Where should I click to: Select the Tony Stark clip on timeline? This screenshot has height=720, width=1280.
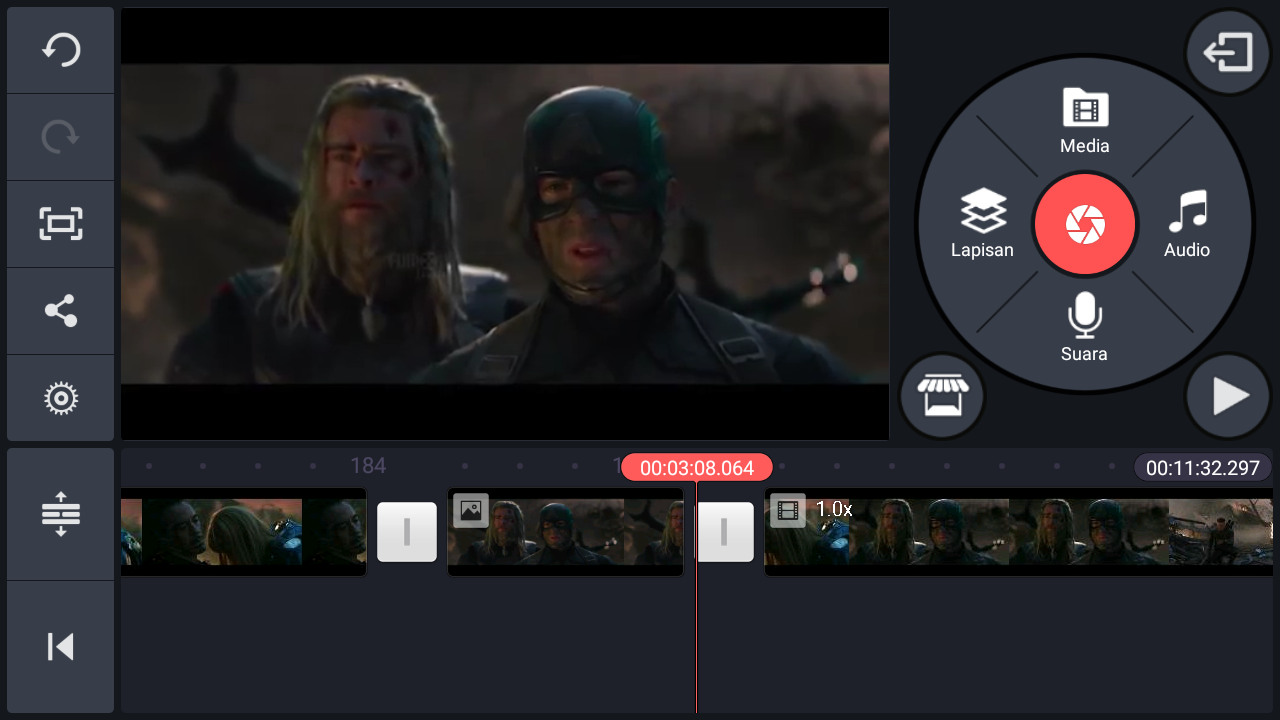[243, 532]
